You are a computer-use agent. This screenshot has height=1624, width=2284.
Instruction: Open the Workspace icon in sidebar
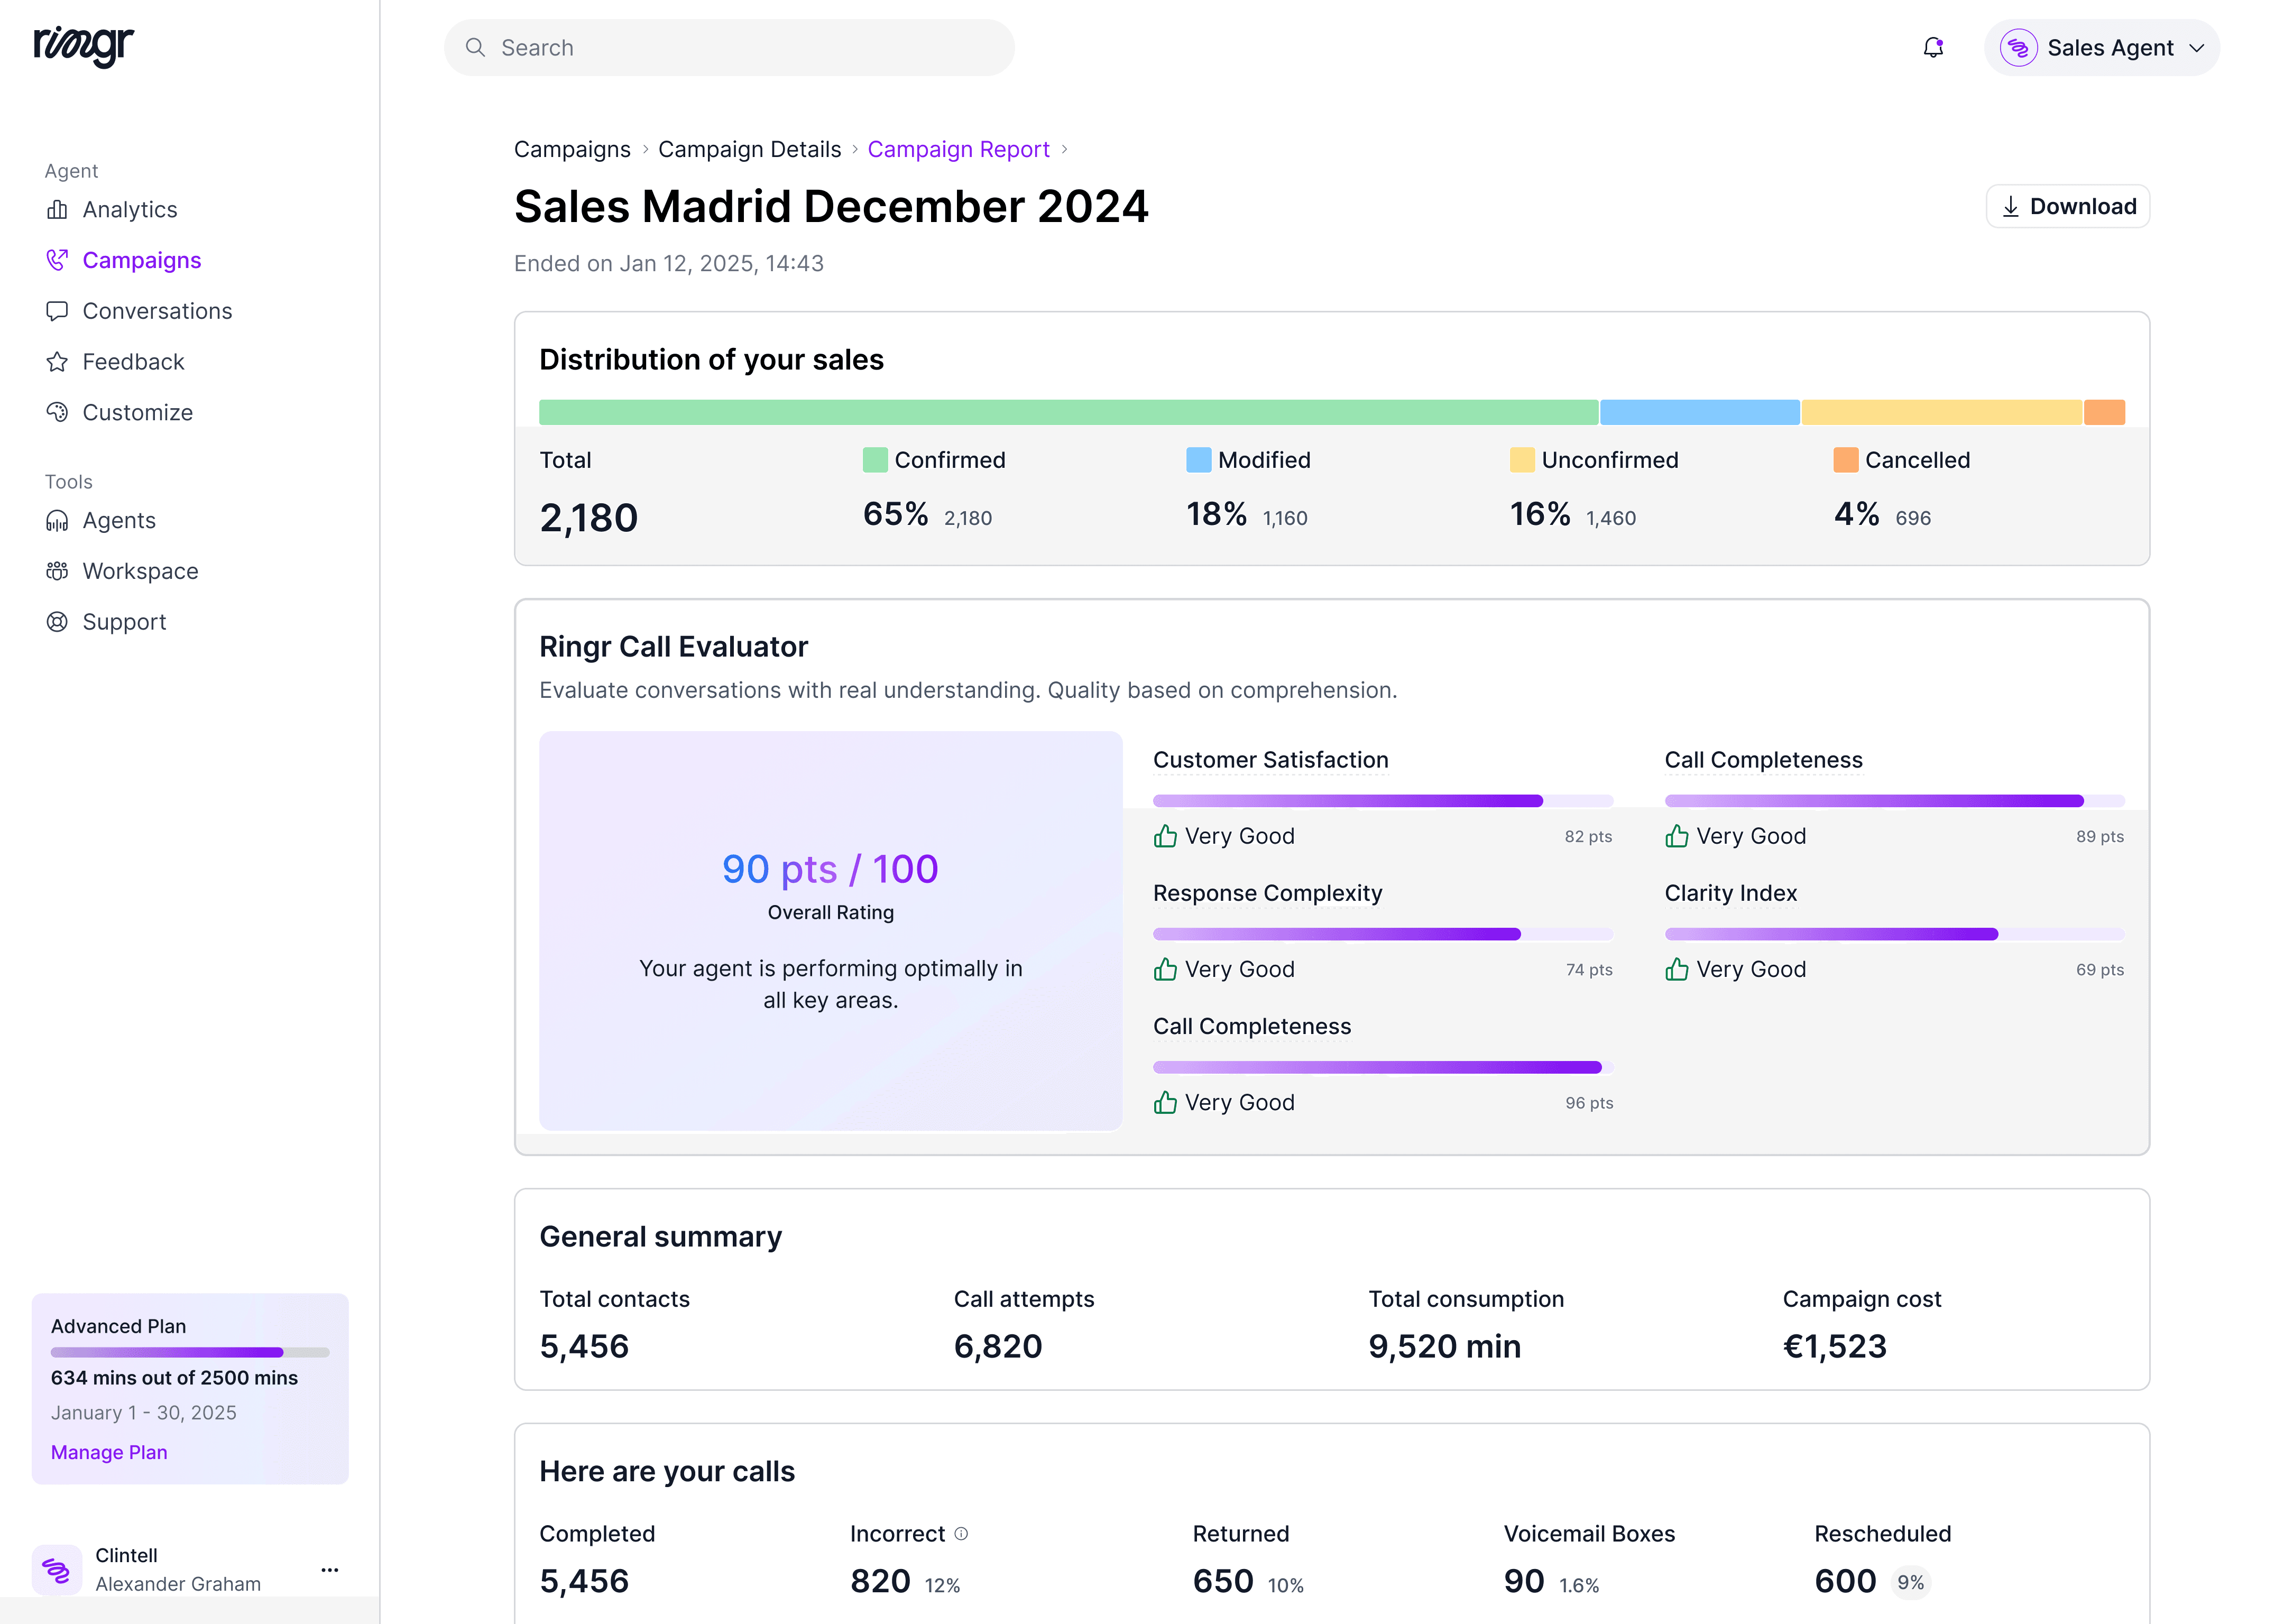pos(58,571)
